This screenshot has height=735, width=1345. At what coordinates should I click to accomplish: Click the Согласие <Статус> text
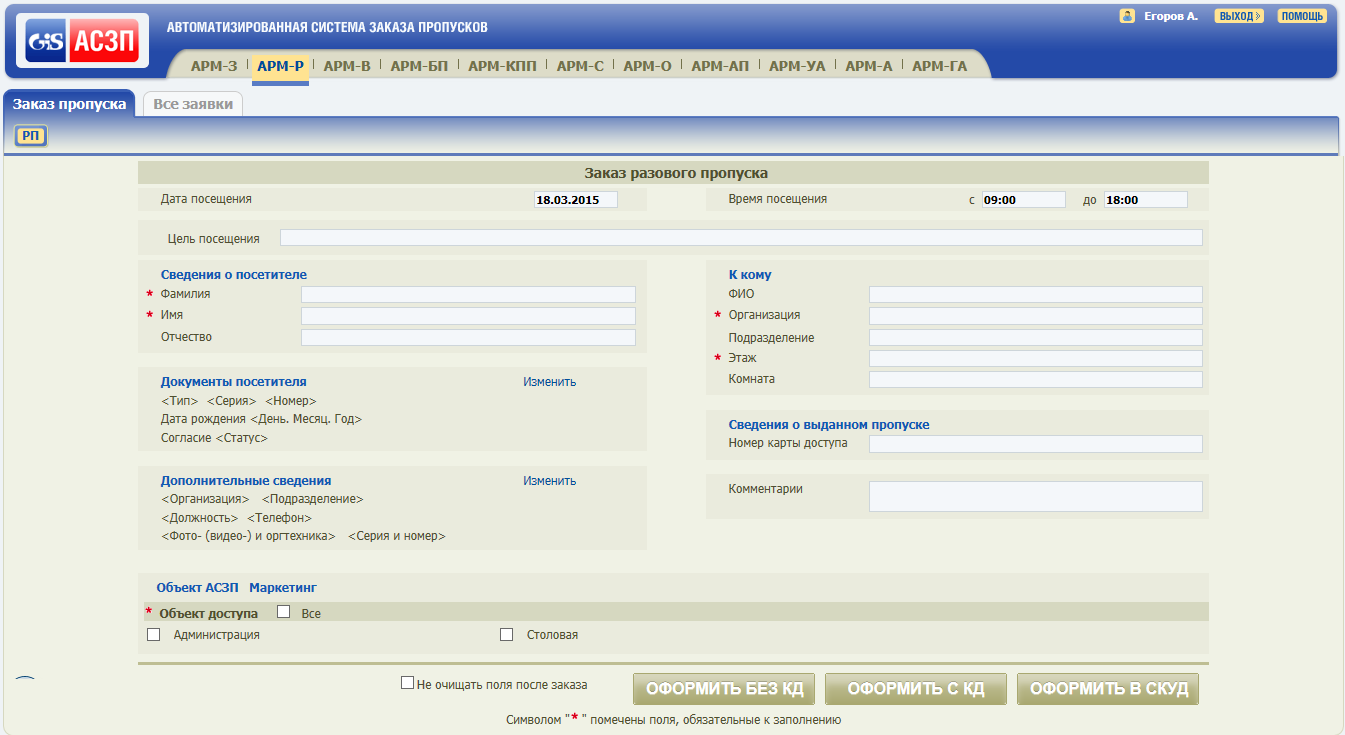click(x=214, y=438)
